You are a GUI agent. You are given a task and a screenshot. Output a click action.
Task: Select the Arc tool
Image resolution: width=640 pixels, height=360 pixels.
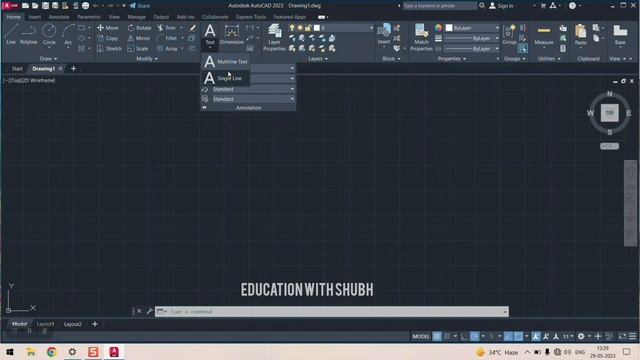[68, 34]
